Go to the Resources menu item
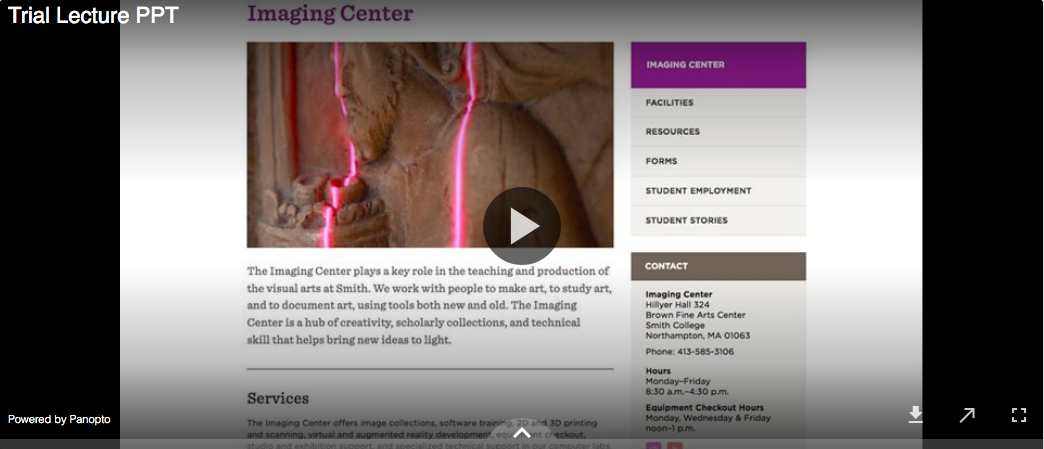 [718, 132]
